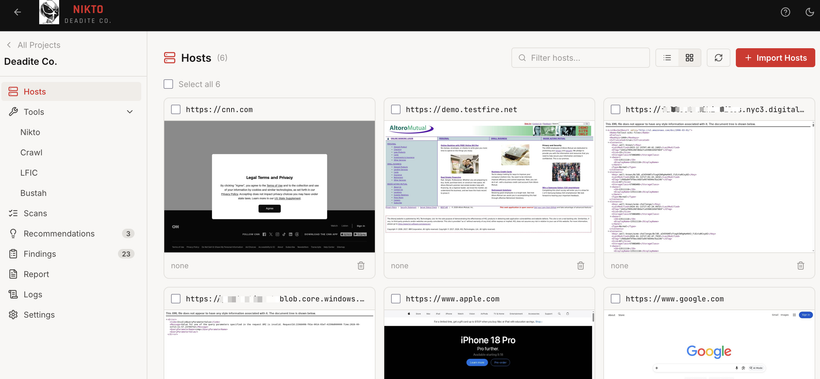Click the Recommendations count badge 3
The height and width of the screenshot is (379, 820).
tap(128, 234)
